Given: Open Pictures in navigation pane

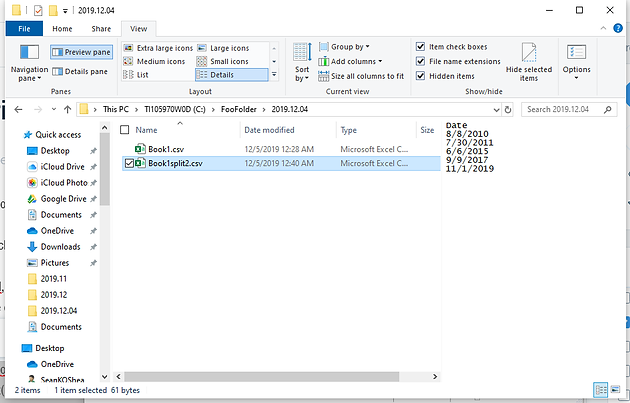Looking at the screenshot, I should 55,263.
